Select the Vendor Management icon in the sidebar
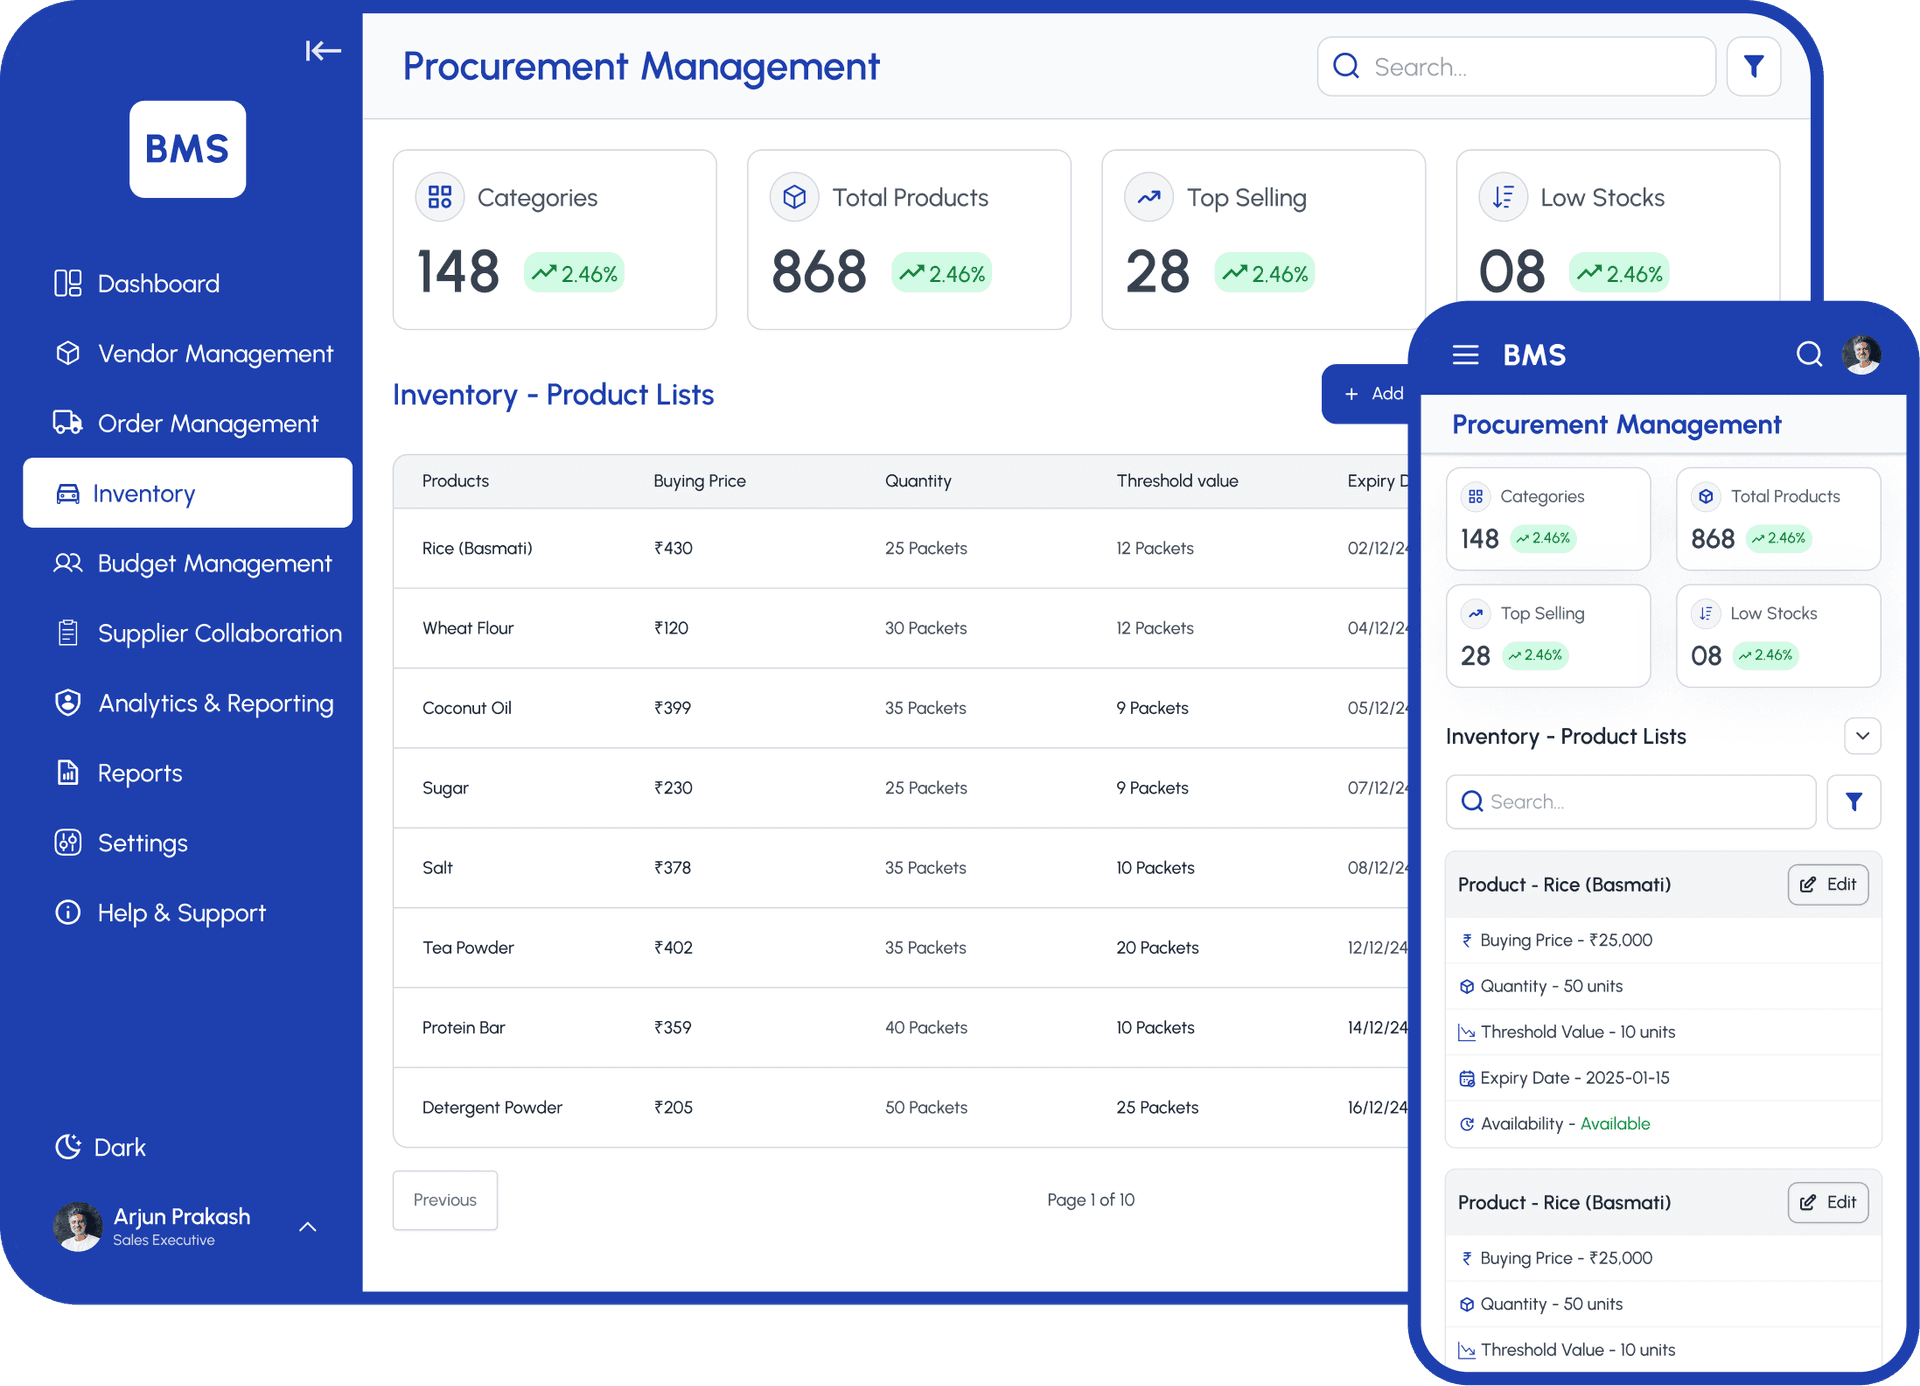1920x1386 pixels. click(67, 353)
